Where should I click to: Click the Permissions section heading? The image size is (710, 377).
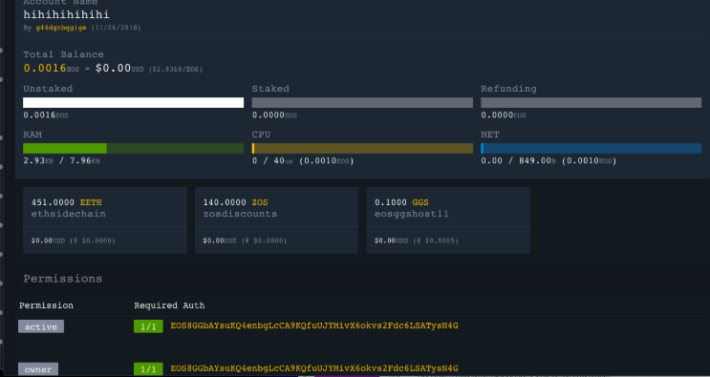click(x=63, y=279)
